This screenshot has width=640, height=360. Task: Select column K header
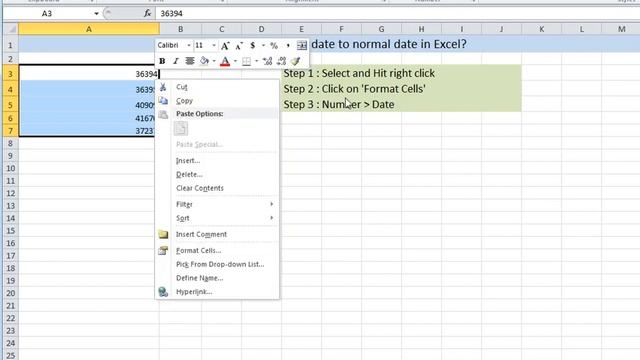tap(542, 29)
